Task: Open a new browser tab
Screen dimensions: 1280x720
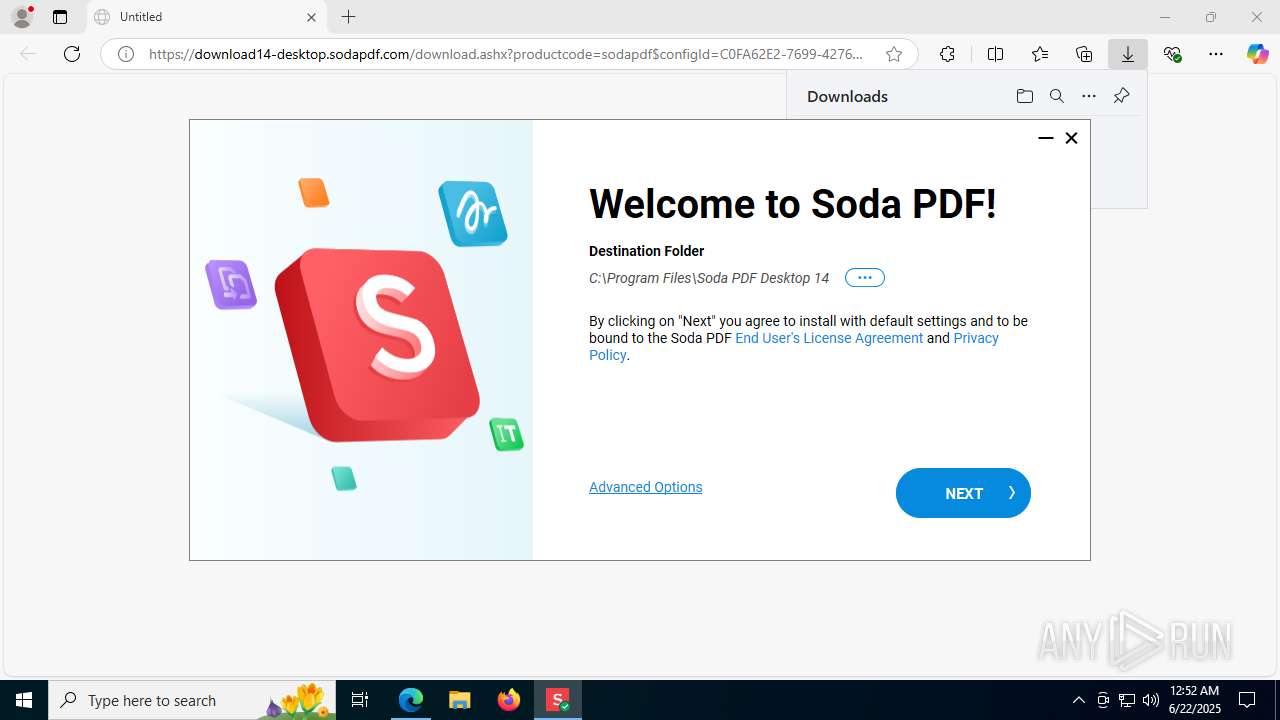Action: (x=348, y=17)
